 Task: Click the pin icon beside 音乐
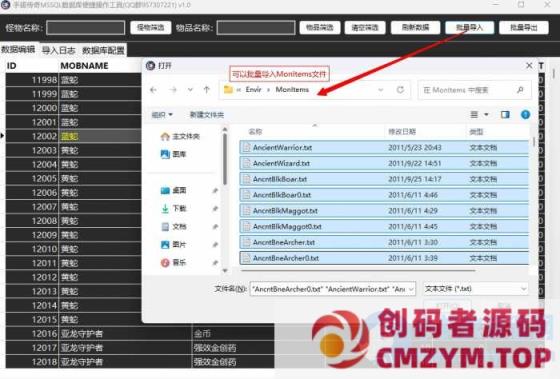(x=215, y=263)
